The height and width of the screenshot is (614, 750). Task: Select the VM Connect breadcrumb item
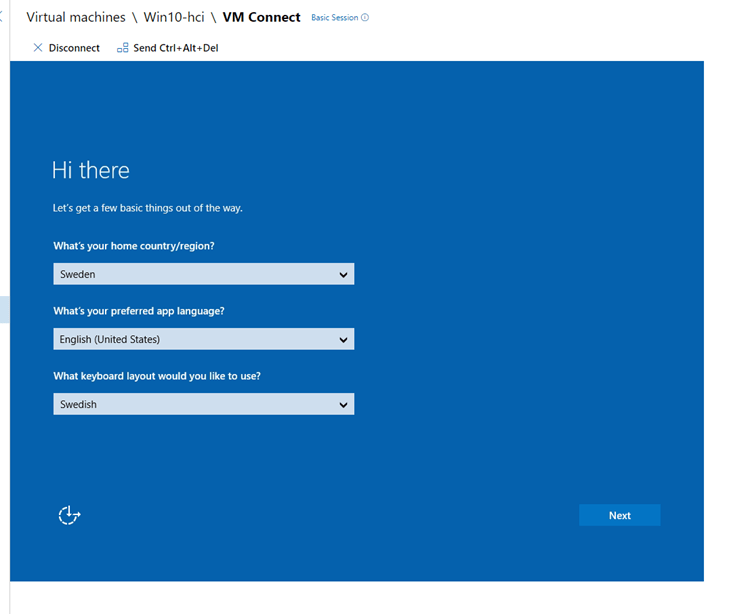261,17
